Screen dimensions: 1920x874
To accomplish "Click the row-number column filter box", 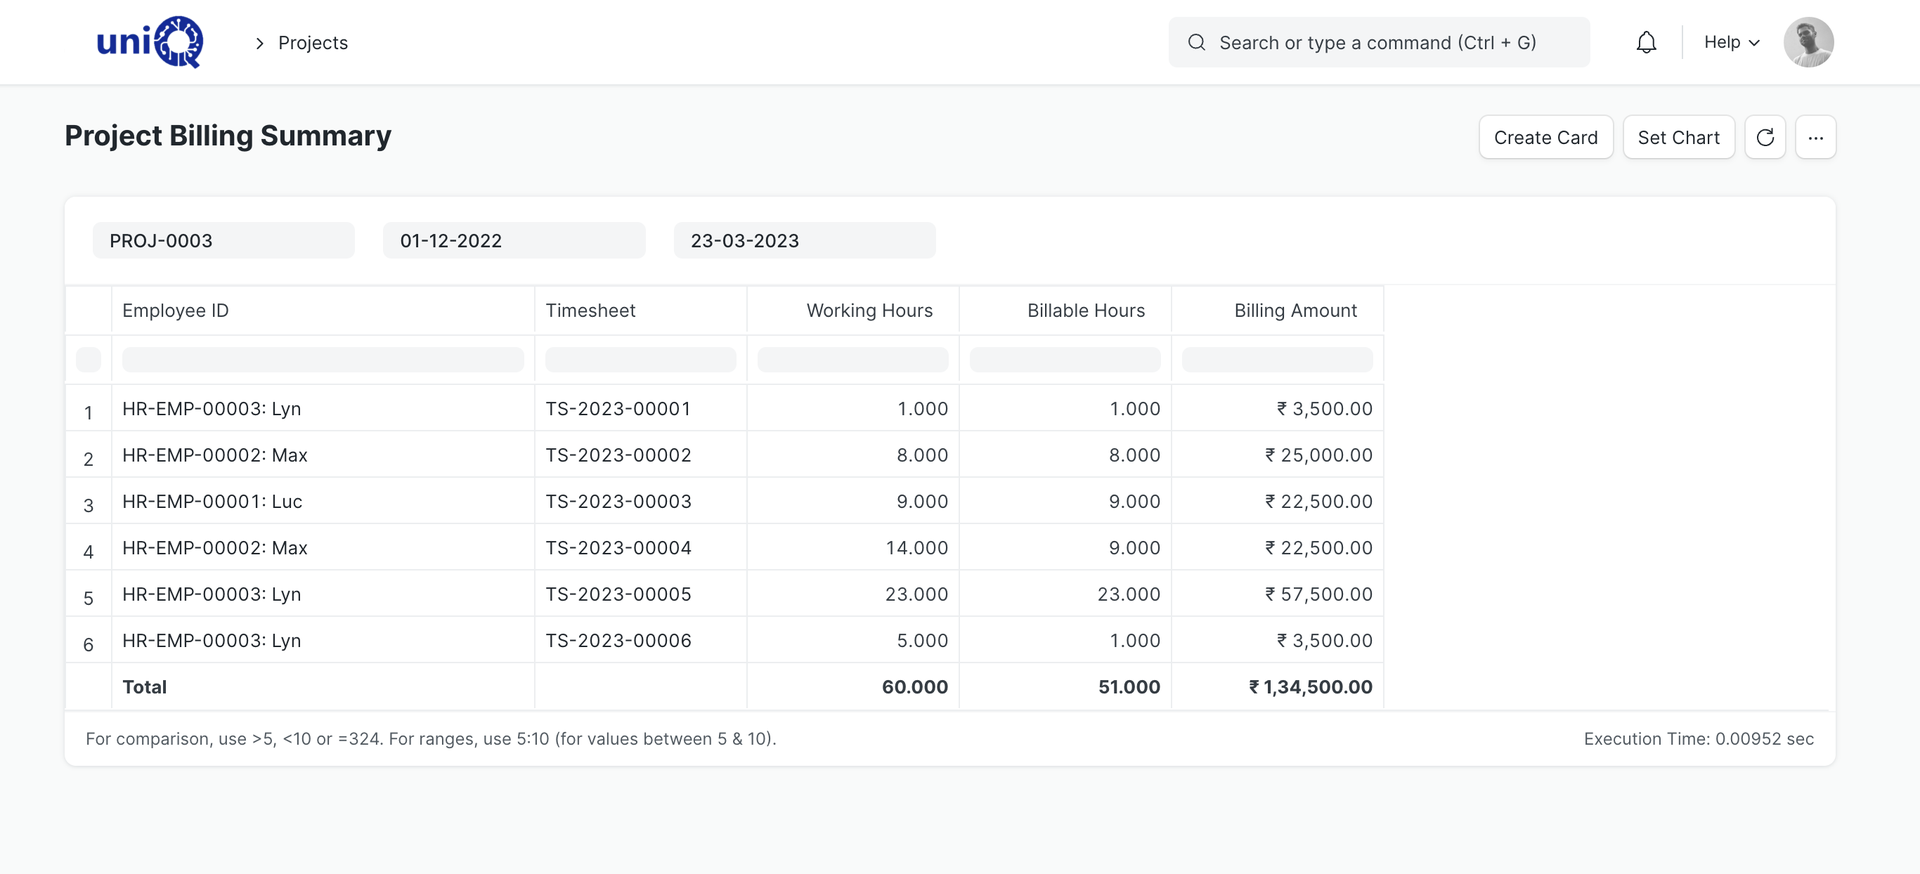I will pos(88,360).
